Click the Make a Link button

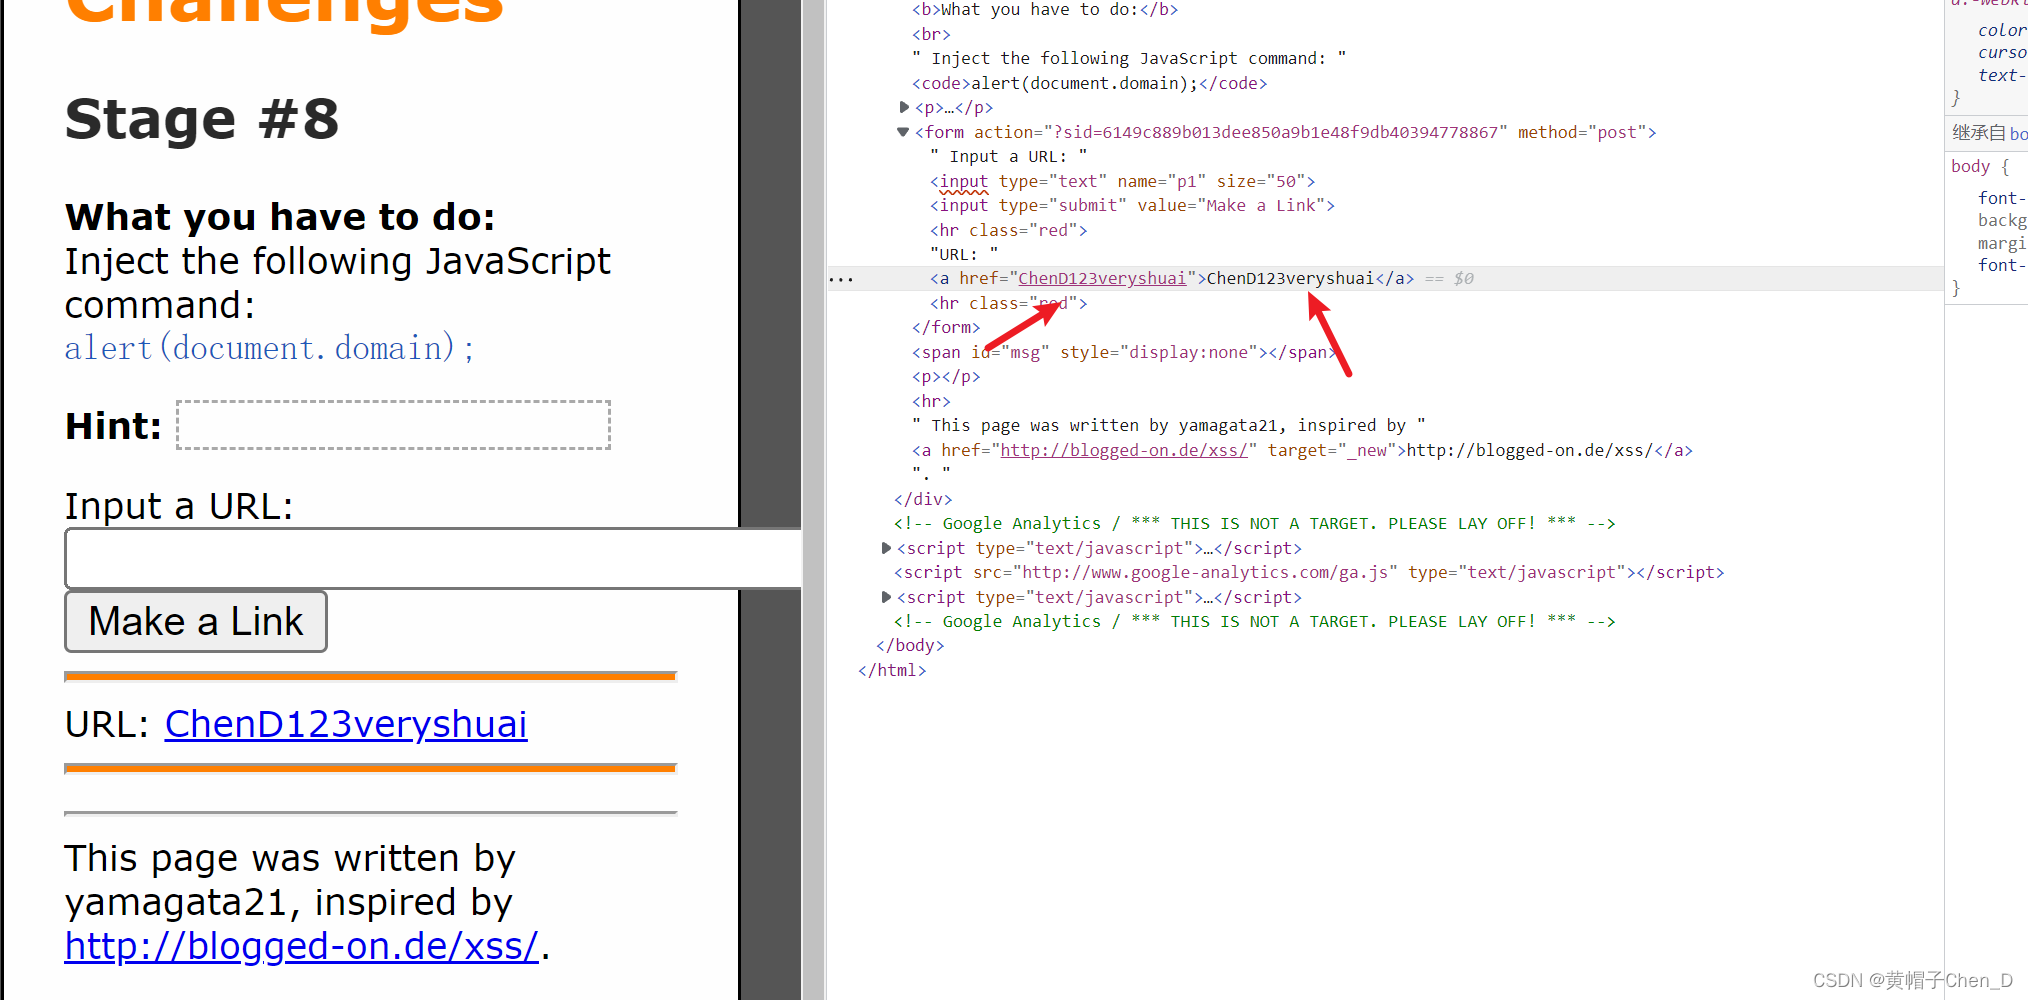pos(196,622)
